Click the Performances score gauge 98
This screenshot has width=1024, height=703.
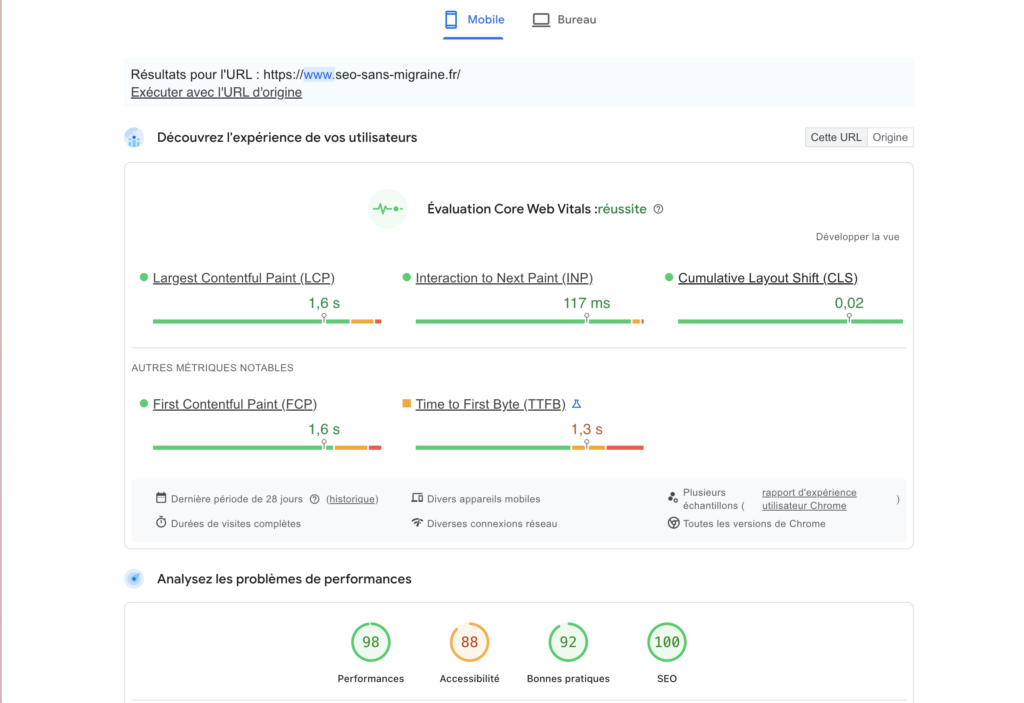point(370,642)
